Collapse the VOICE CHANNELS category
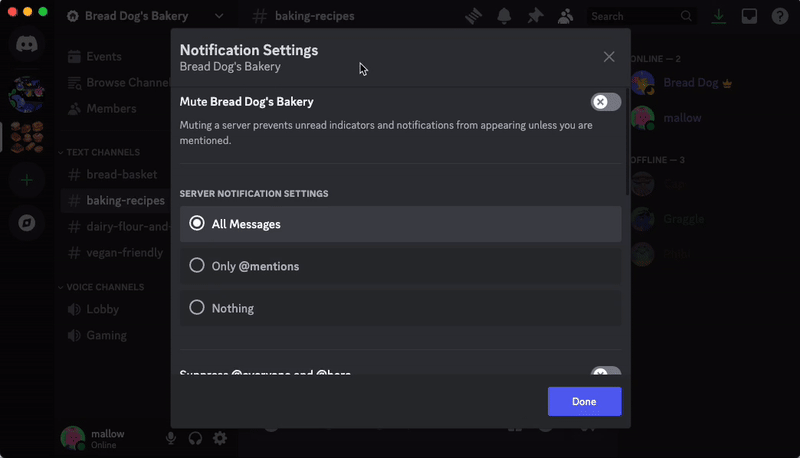The height and width of the screenshot is (458, 800). click(x=101, y=287)
